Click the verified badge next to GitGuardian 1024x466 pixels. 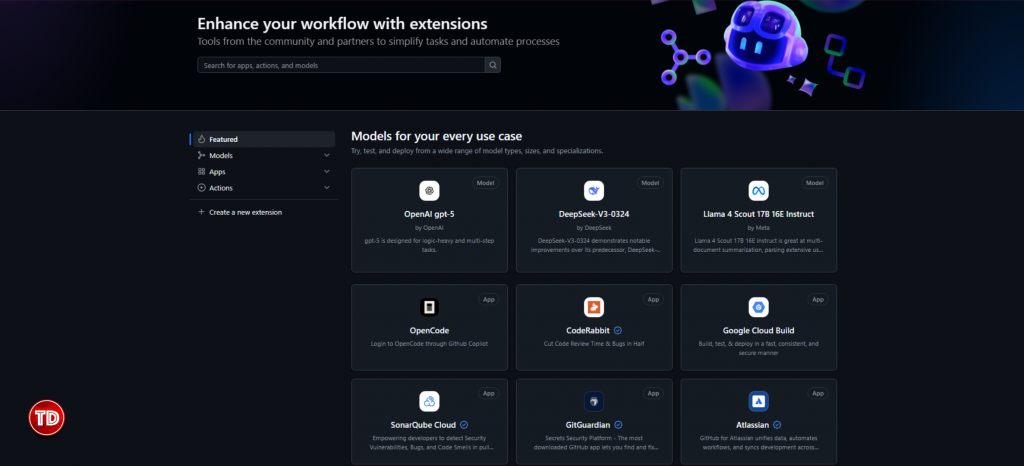pos(618,425)
